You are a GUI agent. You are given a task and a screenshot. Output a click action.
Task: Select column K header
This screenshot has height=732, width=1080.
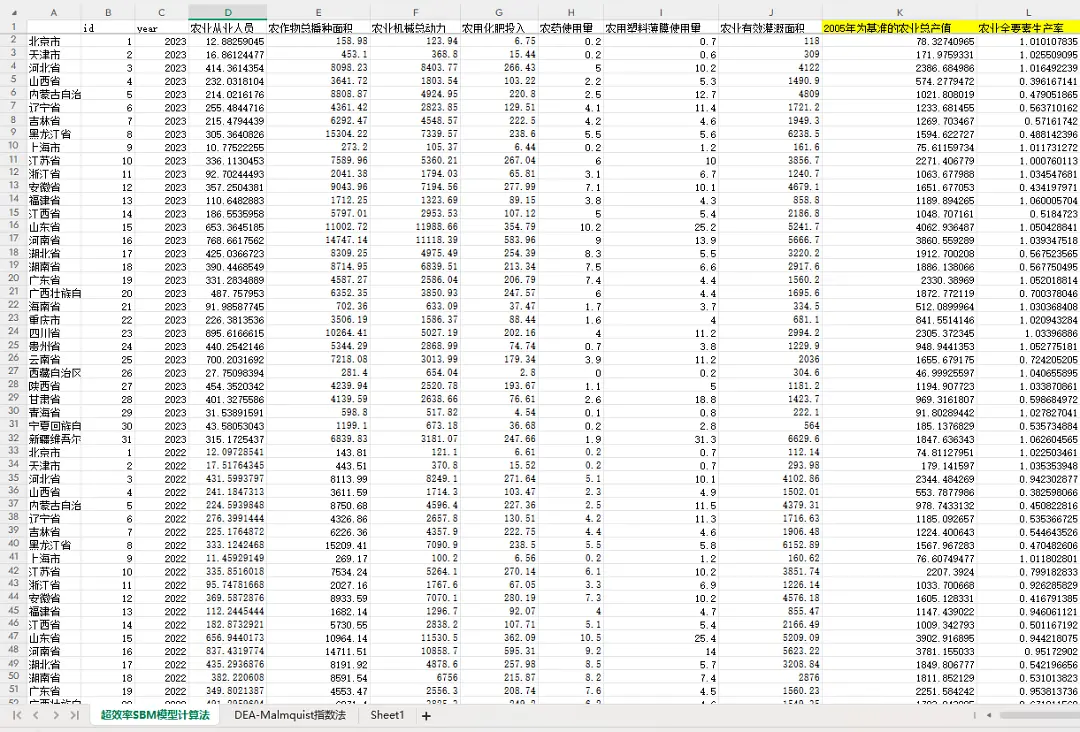tap(900, 13)
